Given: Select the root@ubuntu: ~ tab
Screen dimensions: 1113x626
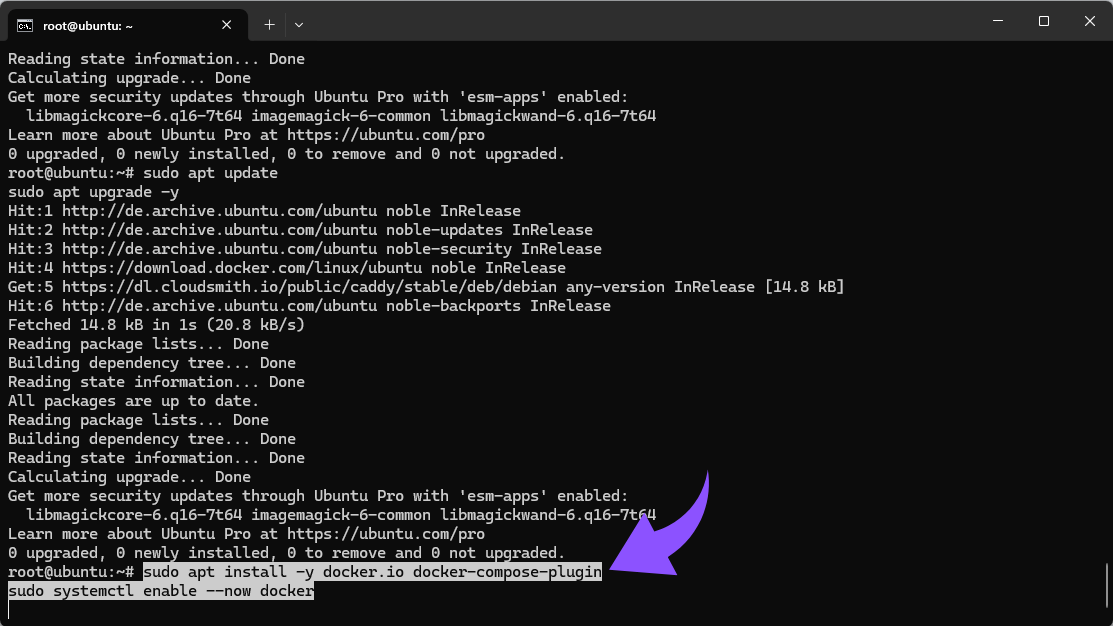Looking at the screenshot, I should (x=128, y=26).
